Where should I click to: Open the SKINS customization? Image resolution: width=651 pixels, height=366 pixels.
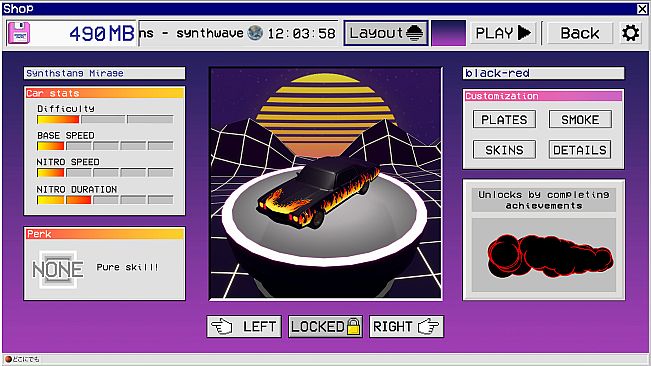click(x=504, y=150)
